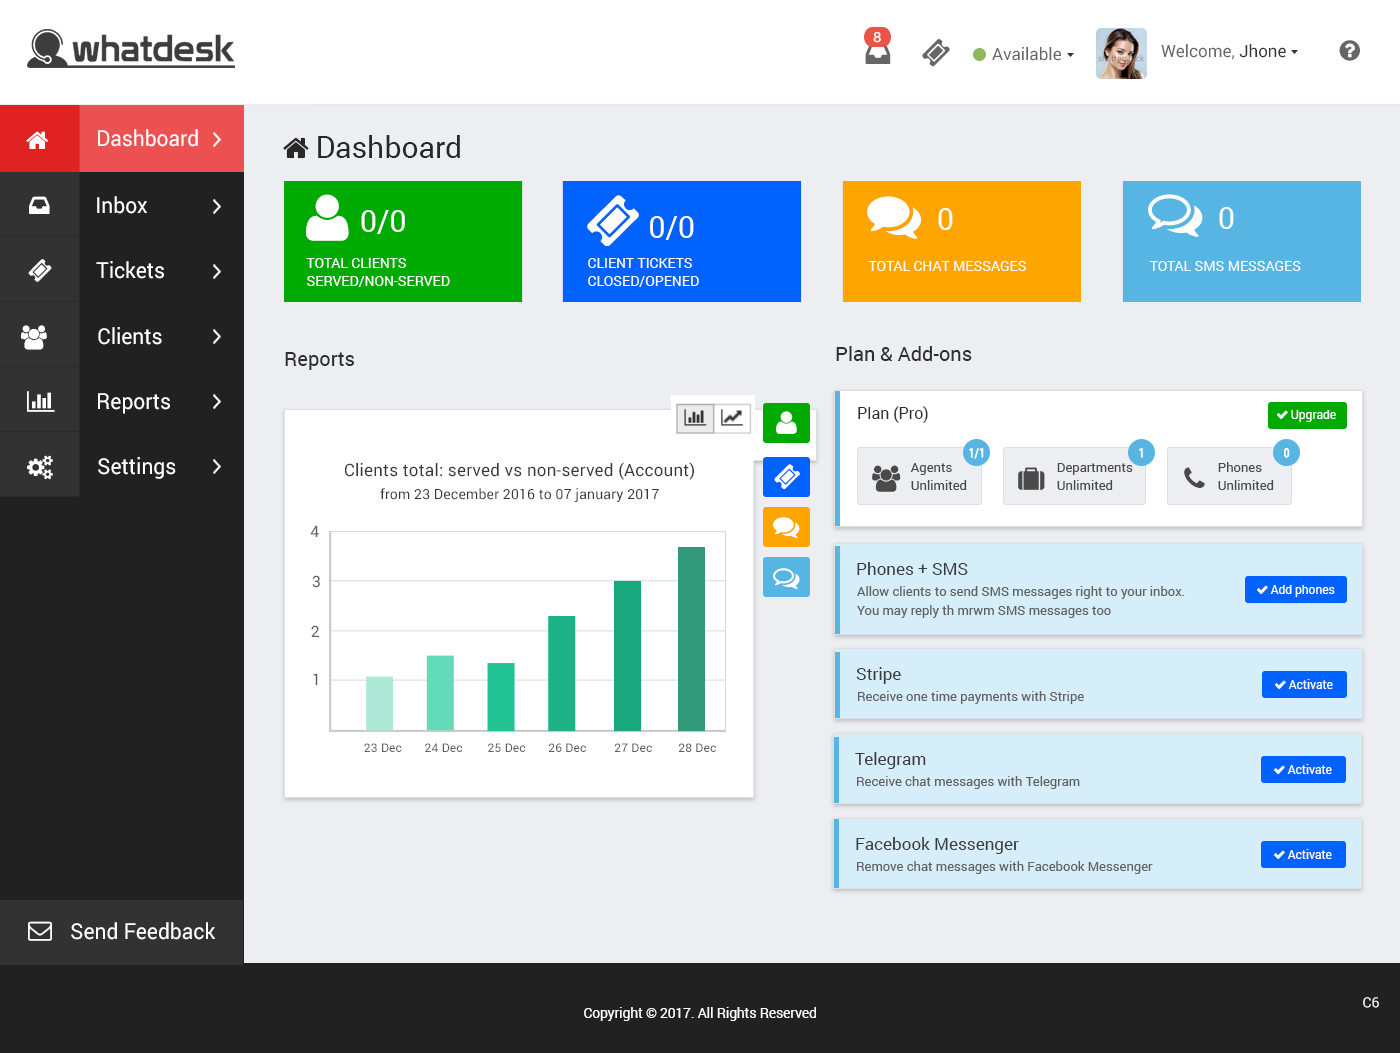This screenshot has height=1053, width=1400.
Task: Show the green clients report button
Action: pyautogui.click(x=786, y=423)
